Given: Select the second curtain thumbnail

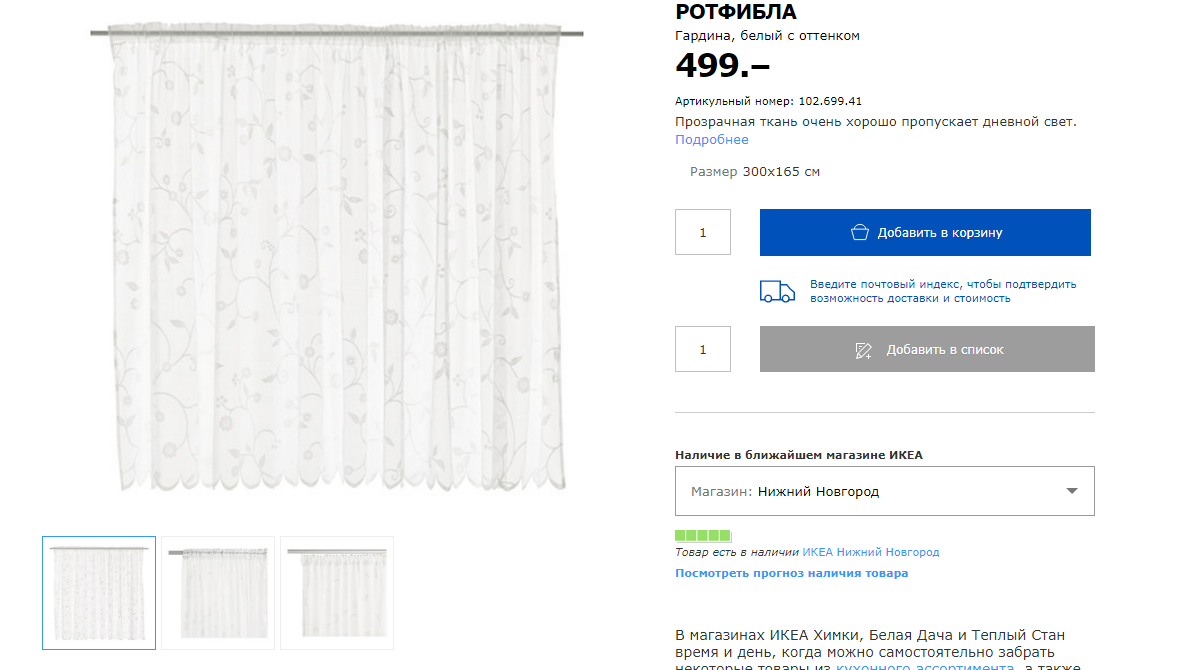Looking at the screenshot, I should (218, 593).
